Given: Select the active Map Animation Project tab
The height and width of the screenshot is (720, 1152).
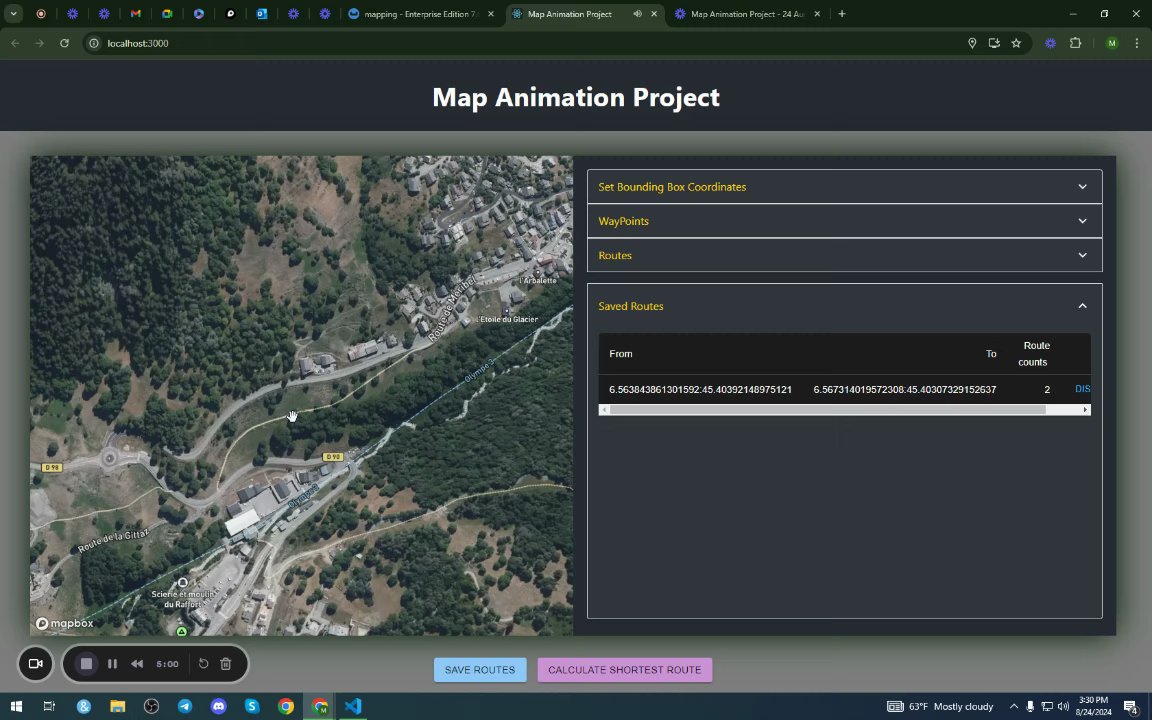Looking at the screenshot, I should pos(569,14).
